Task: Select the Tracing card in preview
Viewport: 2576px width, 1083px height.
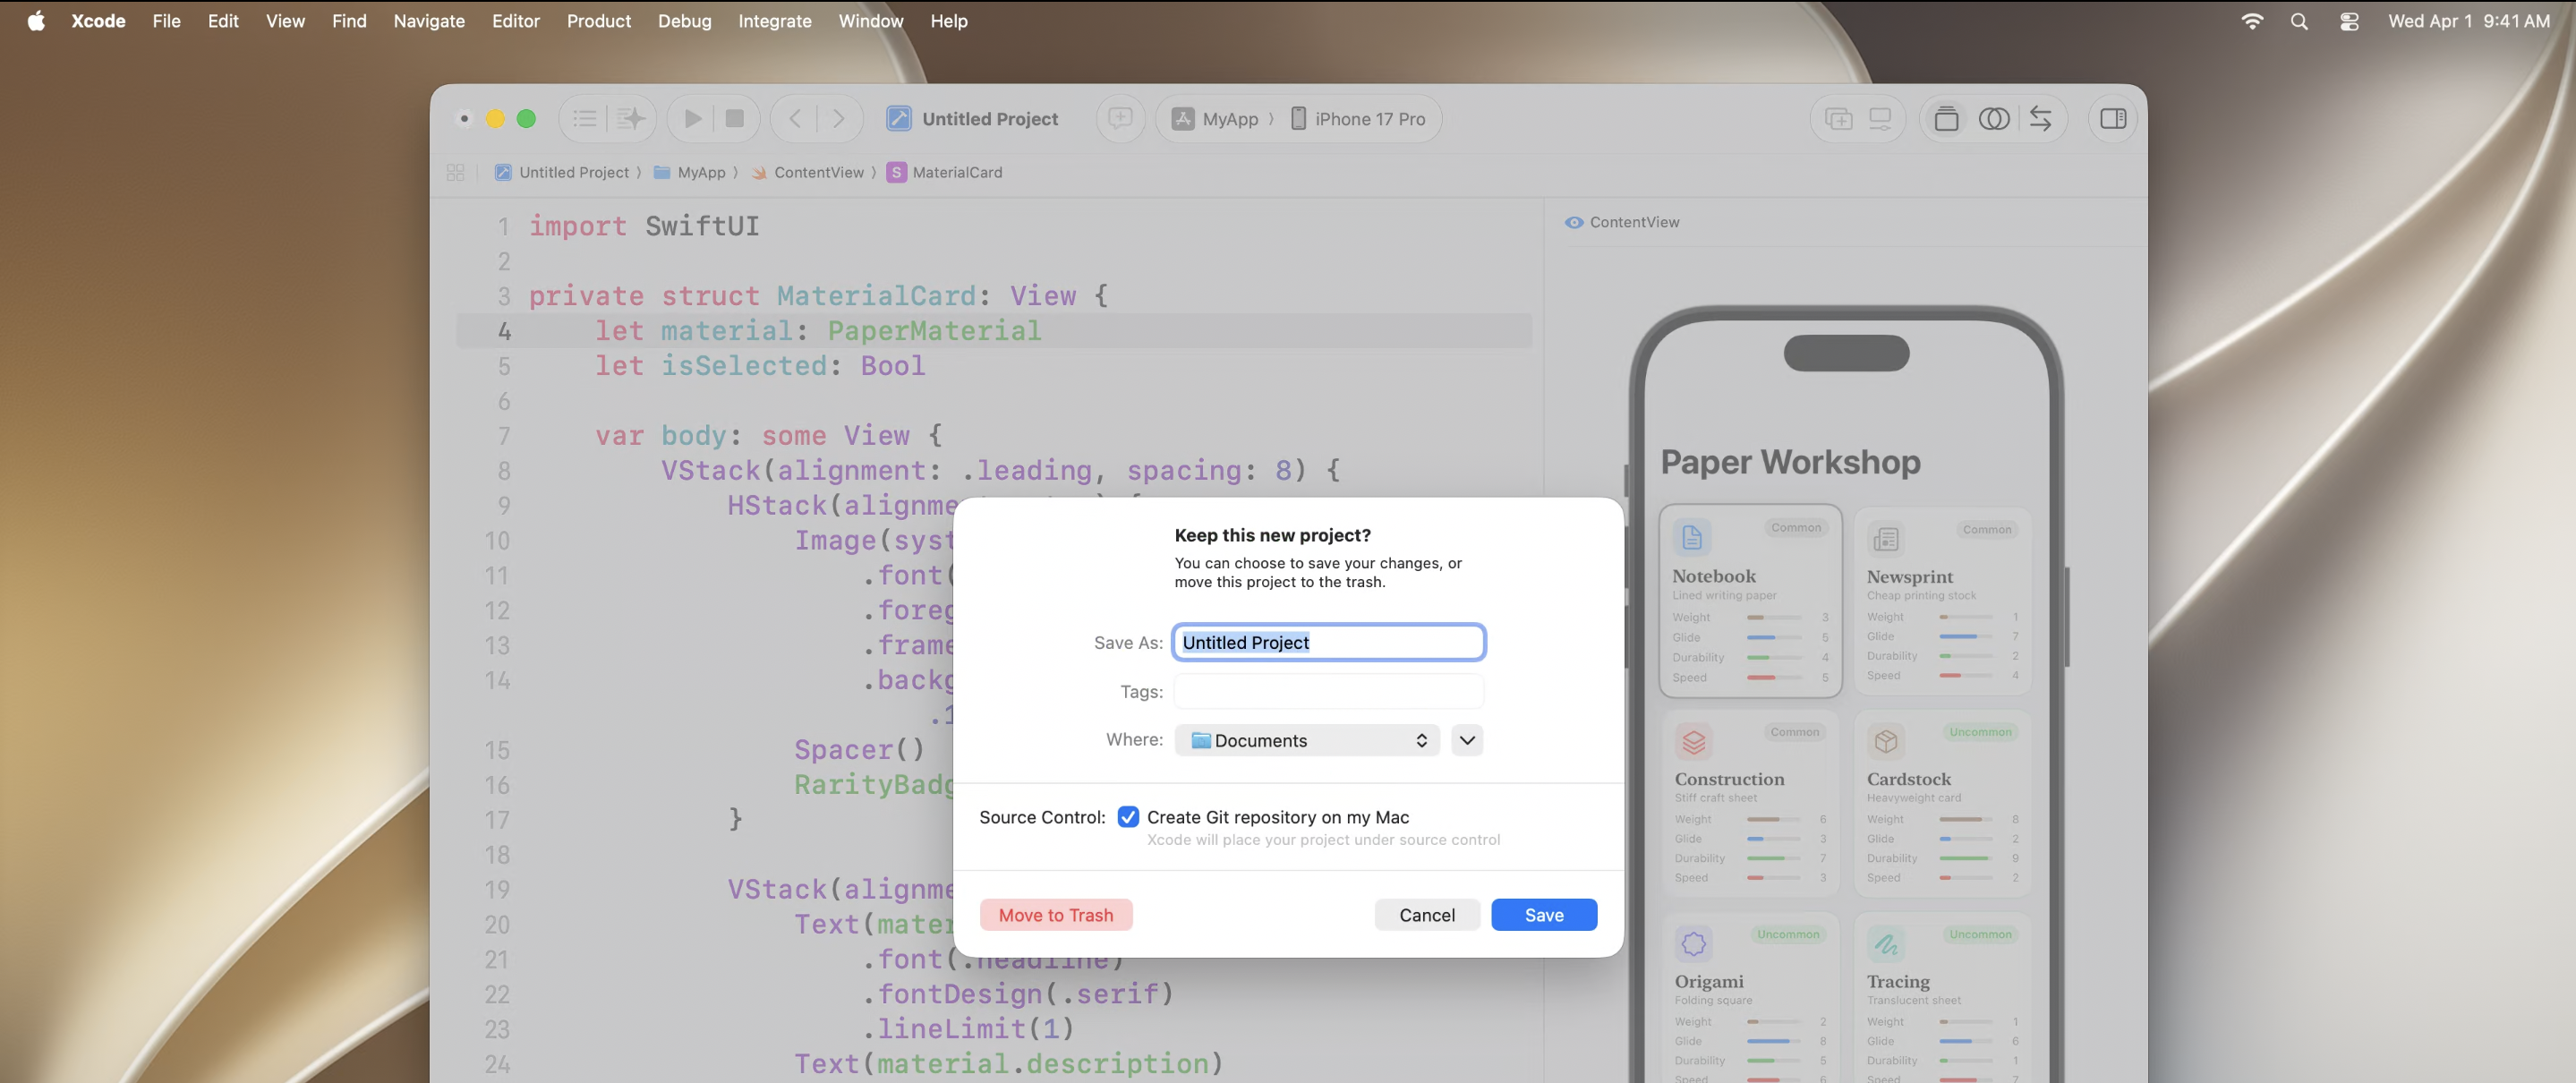Action: tap(1941, 997)
